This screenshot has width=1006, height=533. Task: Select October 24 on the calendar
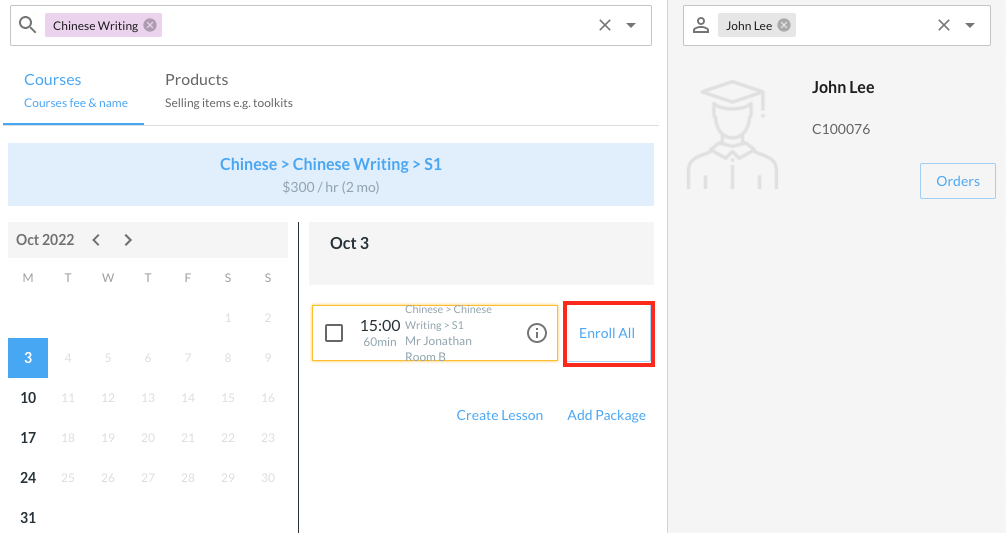pyautogui.click(x=28, y=478)
